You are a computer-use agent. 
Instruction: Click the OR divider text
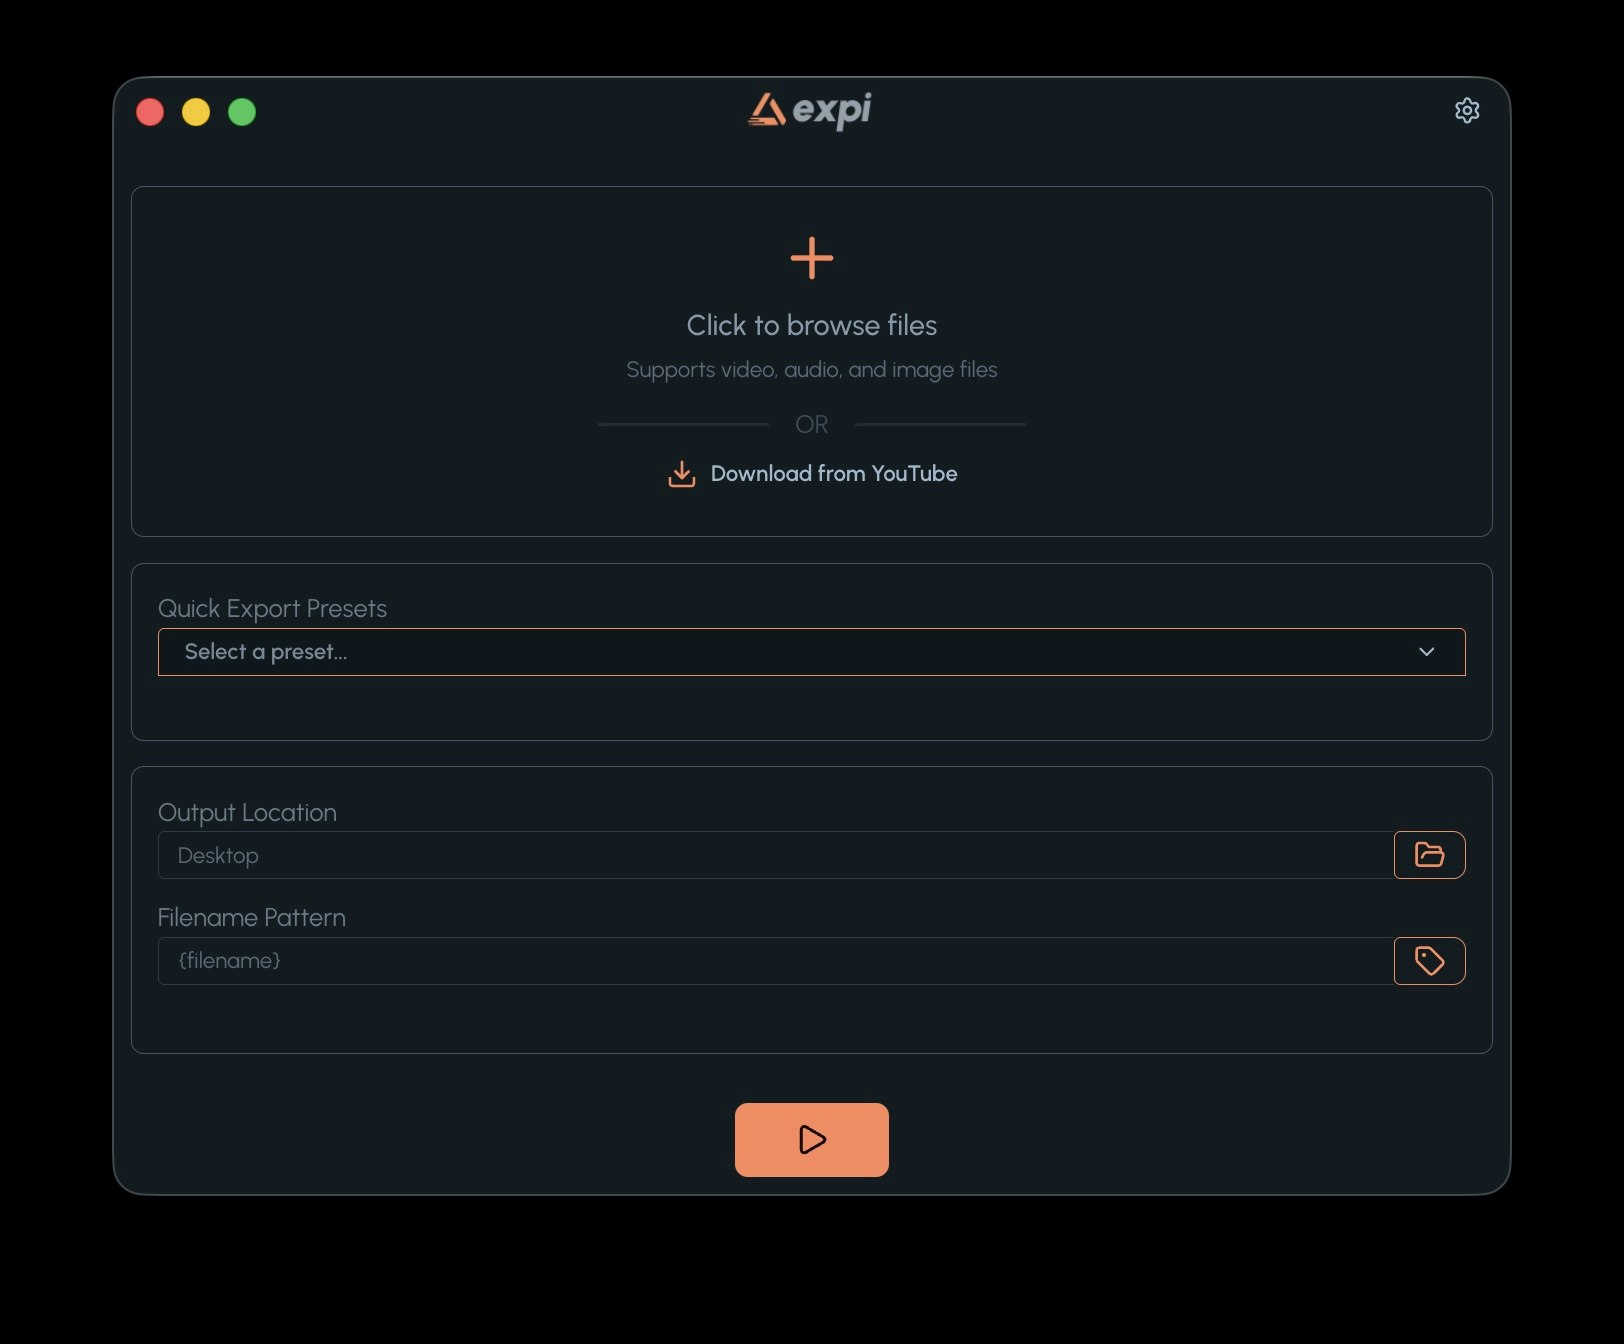pyautogui.click(x=811, y=424)
